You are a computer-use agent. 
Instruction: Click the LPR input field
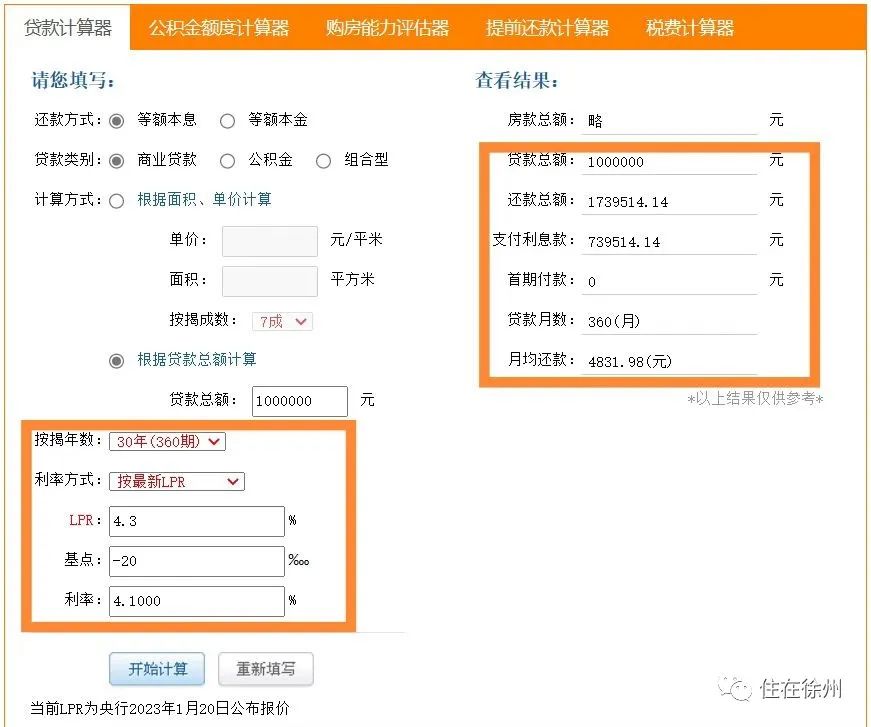(196, 521)
